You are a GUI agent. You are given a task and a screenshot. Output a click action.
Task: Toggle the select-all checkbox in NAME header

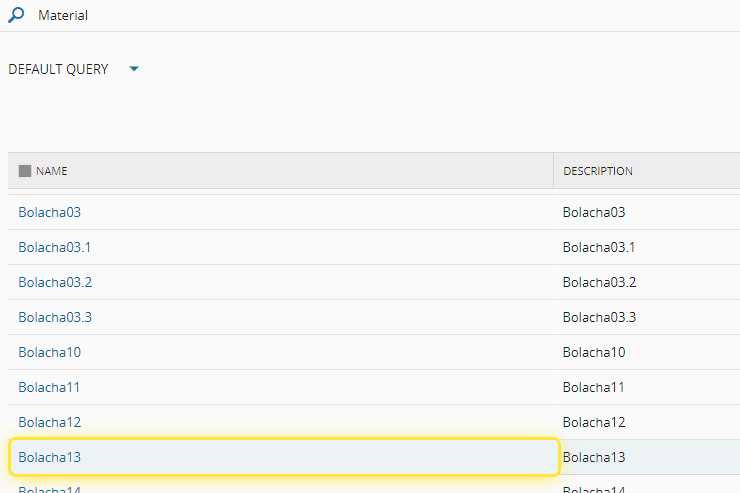point(25,171)
